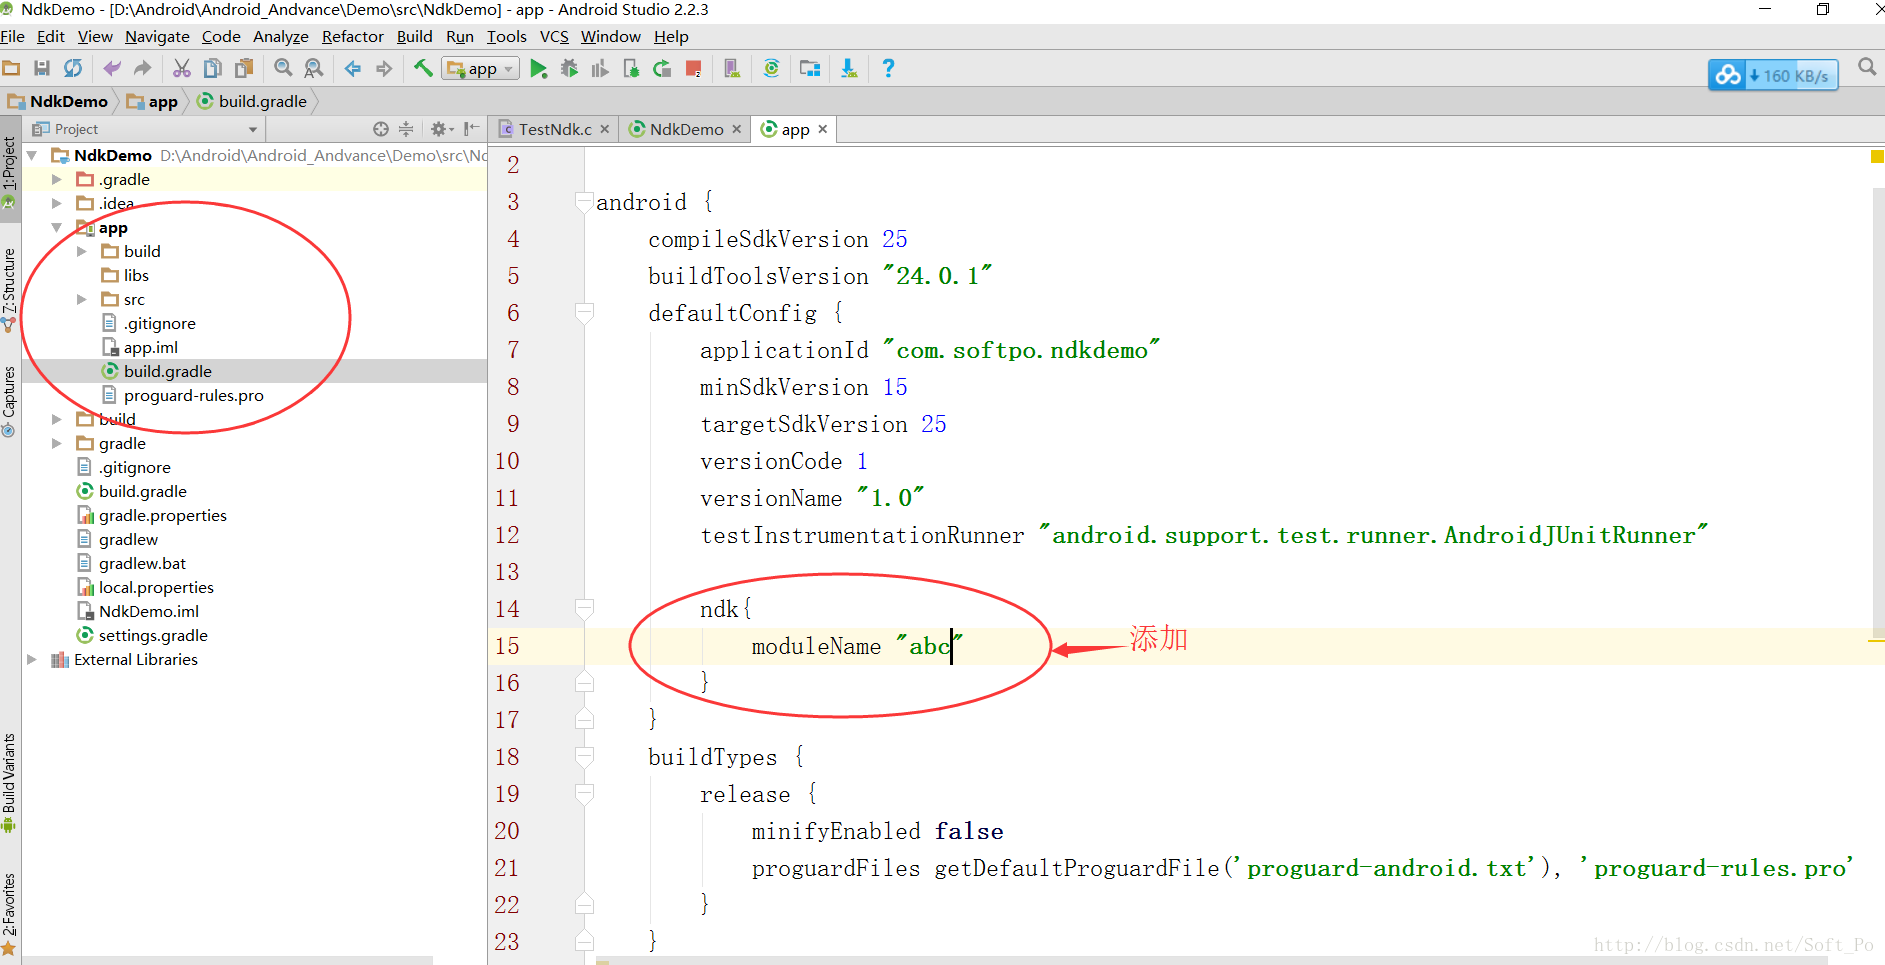Open the app run configuration dropdown

pyautogui.click(x=482, y=69)
